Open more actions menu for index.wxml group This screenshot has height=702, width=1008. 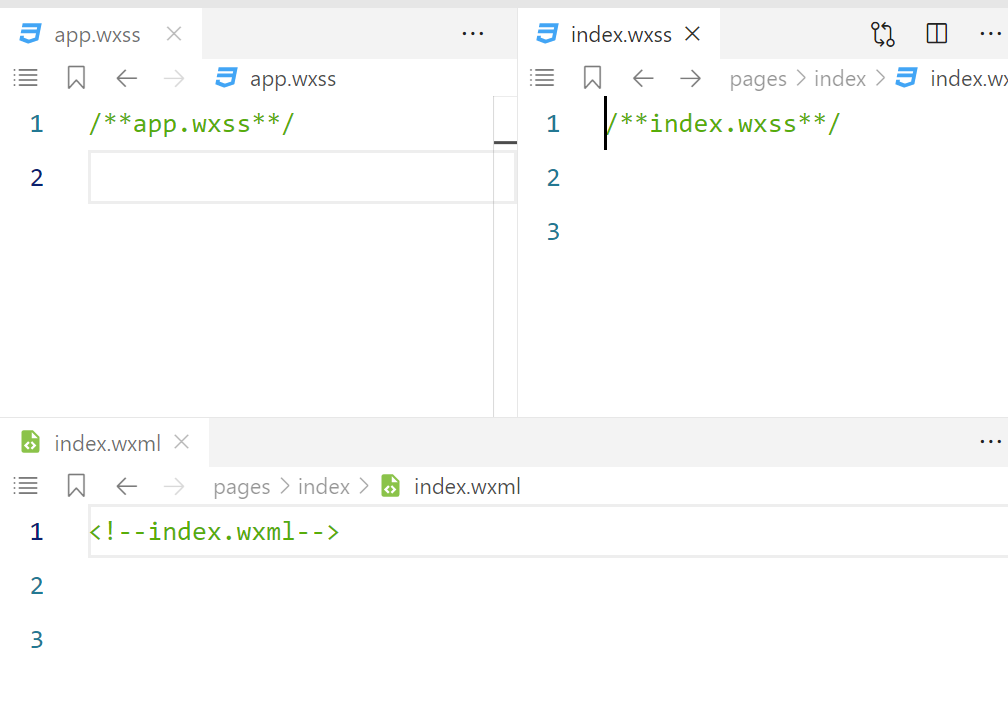click(991, 441)
